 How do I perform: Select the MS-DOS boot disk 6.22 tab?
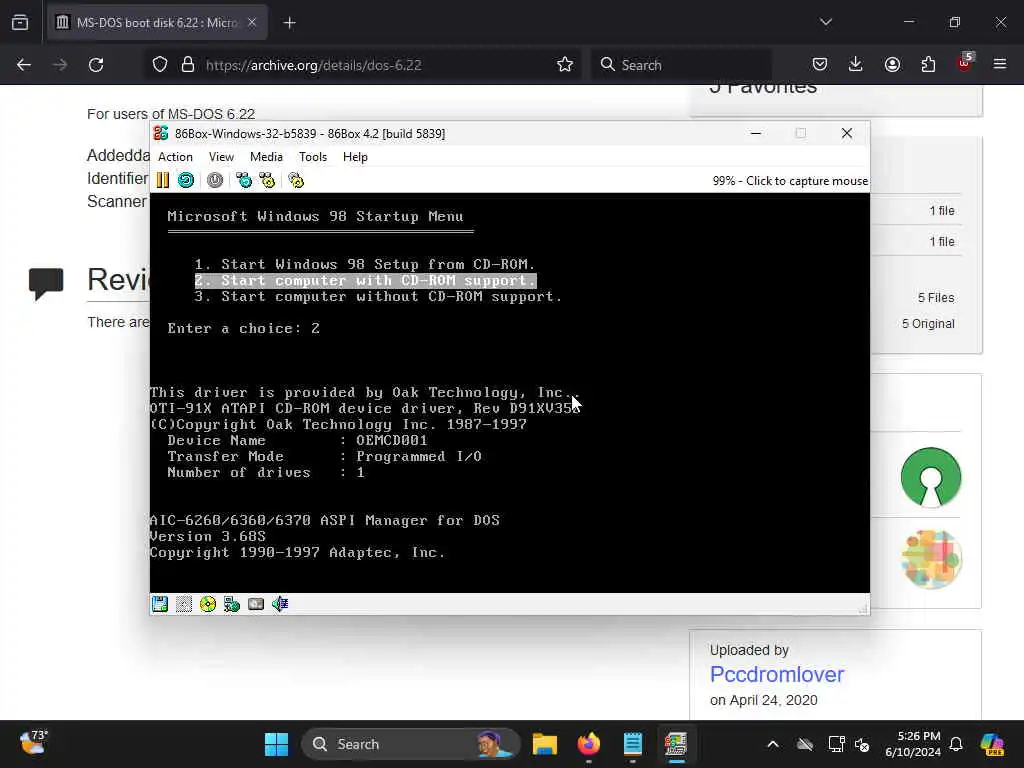click(x=157, y=23)
